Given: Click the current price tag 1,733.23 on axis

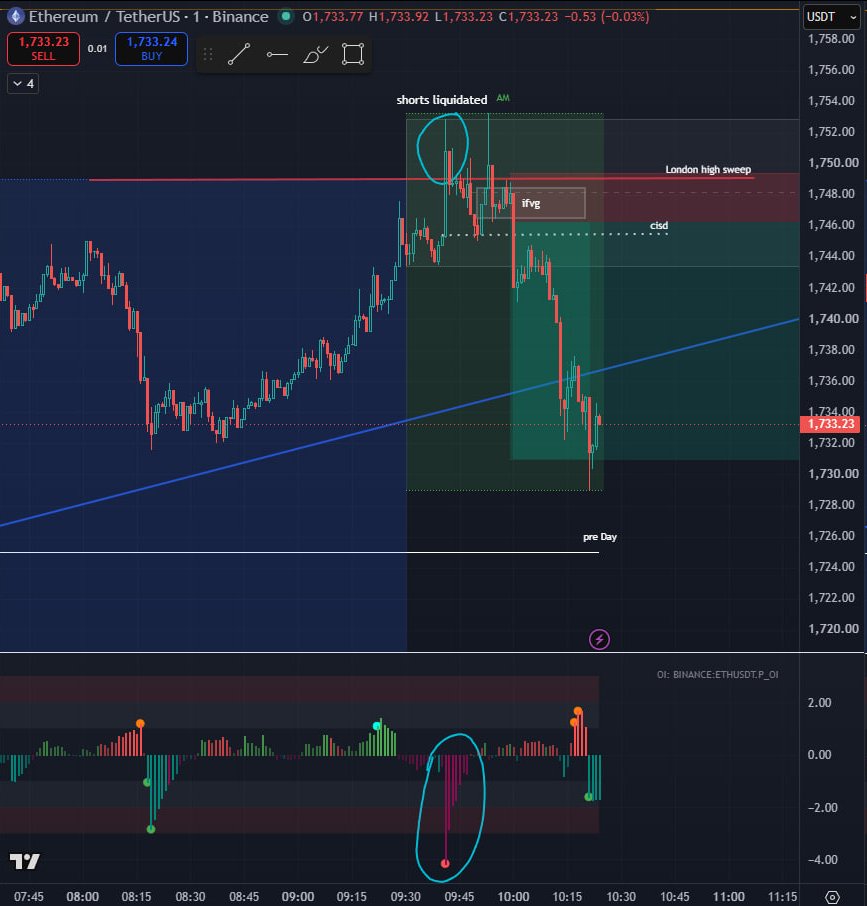Looking at the screenshot, I should click(x=830, y=424).
